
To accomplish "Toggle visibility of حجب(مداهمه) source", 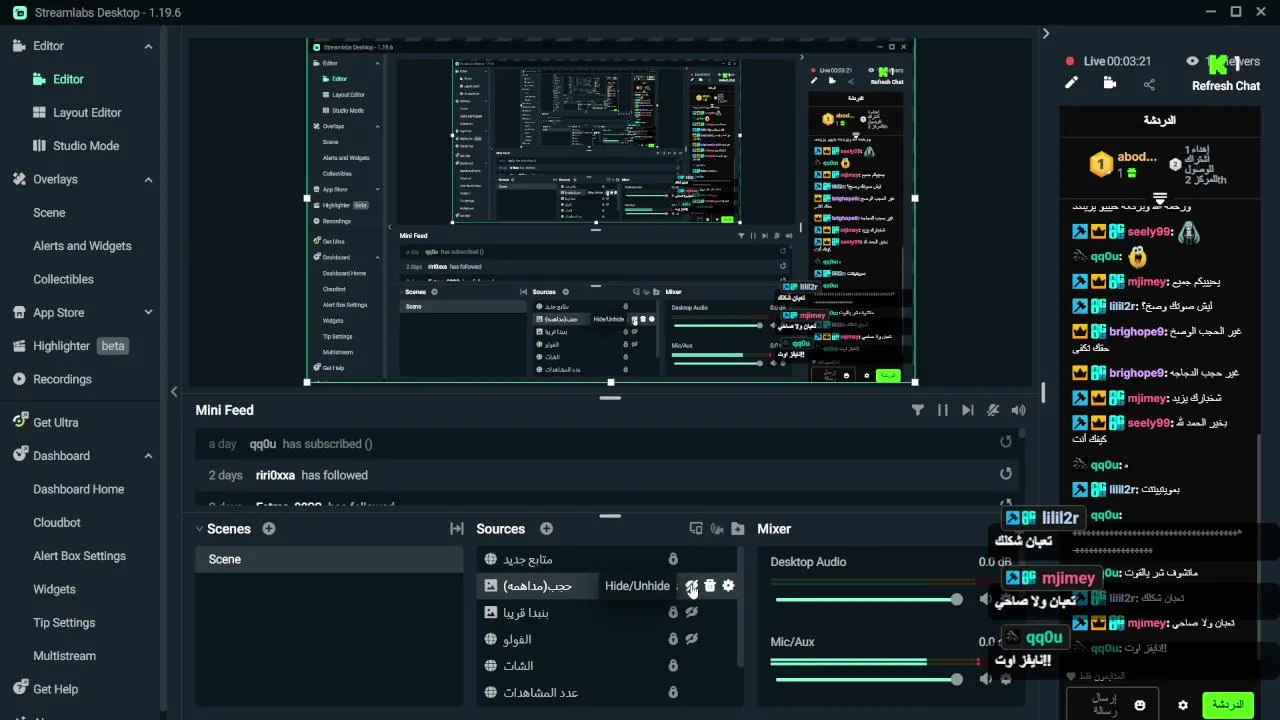I will click(691, 586).
